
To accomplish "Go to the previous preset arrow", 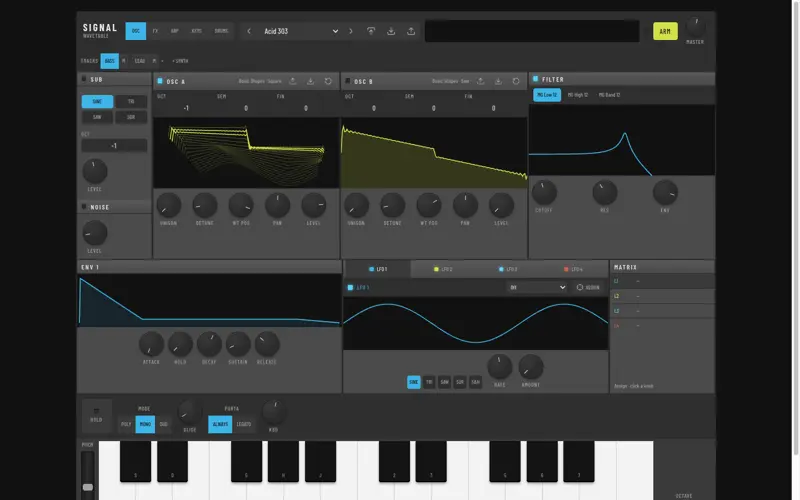I will tap(249, 31).
